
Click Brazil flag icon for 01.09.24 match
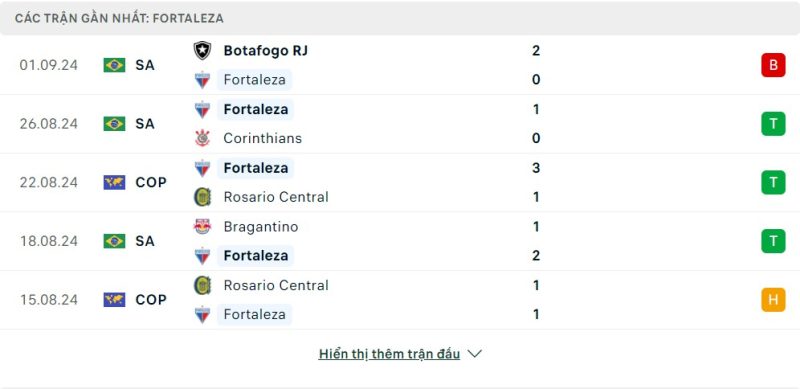pos(114,65)
